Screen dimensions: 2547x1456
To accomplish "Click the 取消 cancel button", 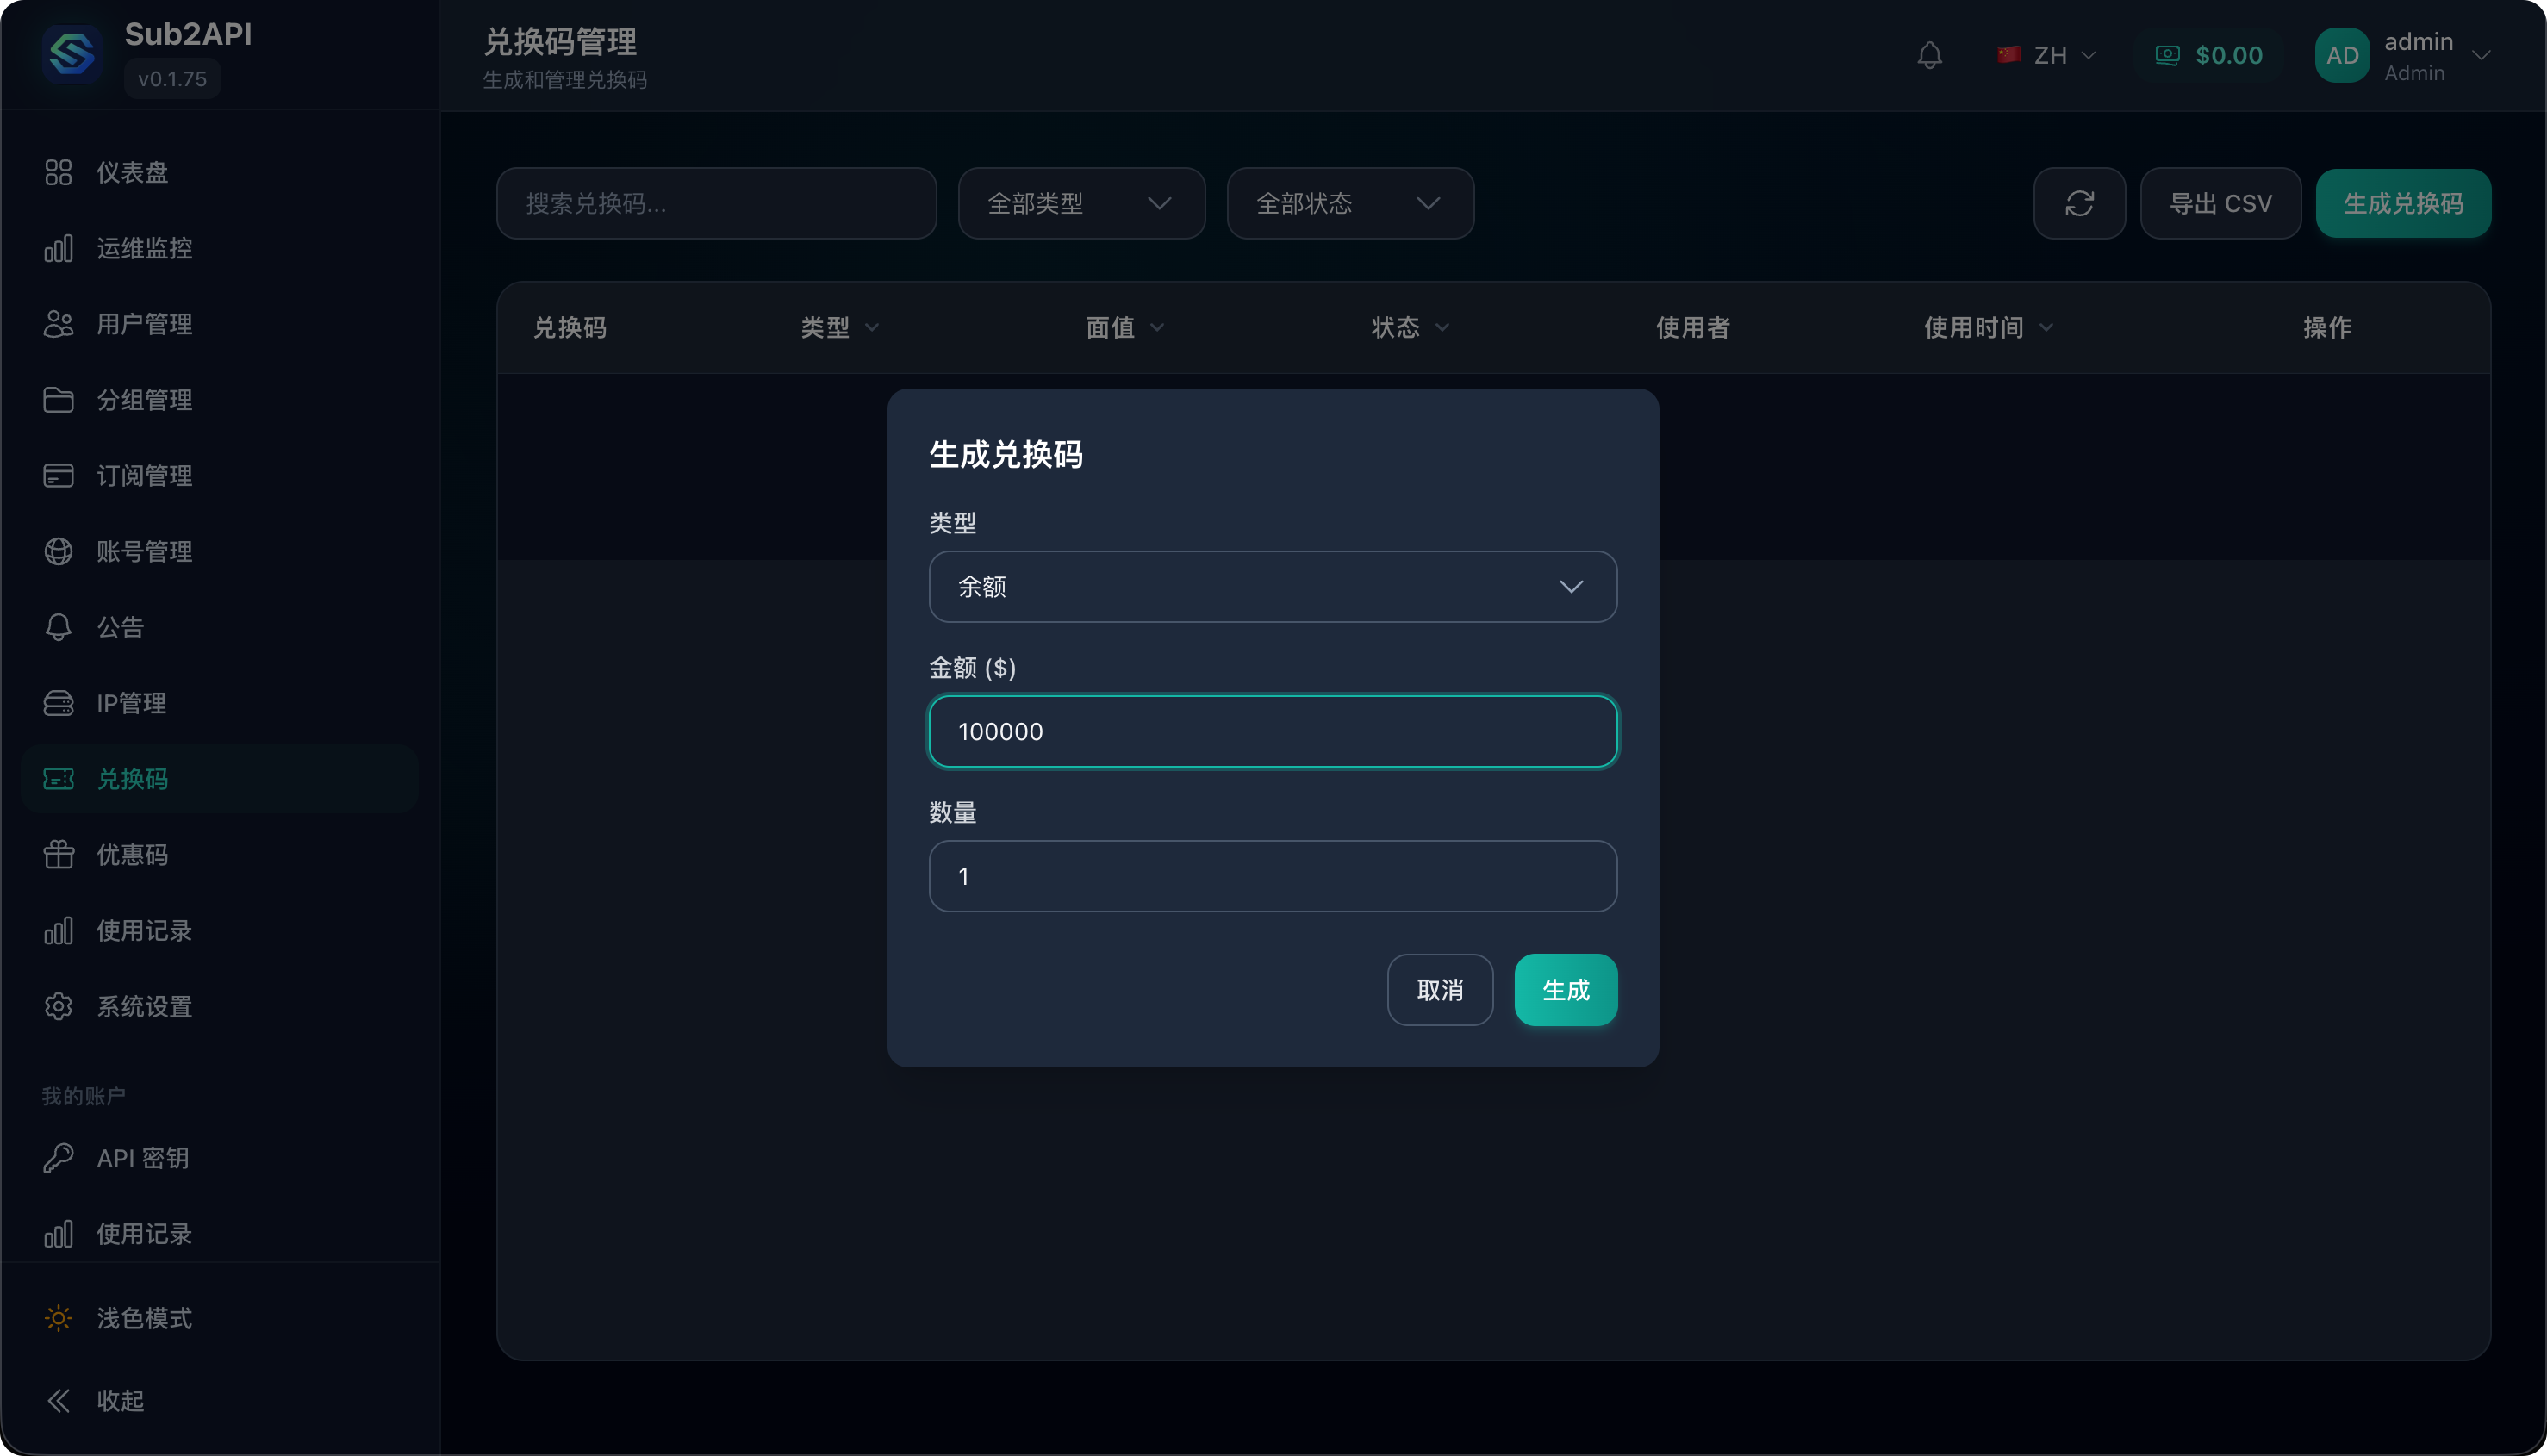I will click(1439, 990).
